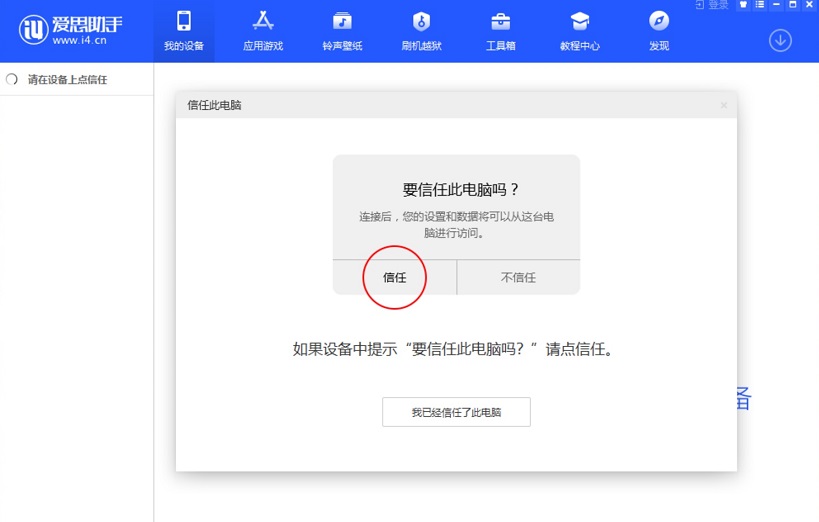Viewport: 819px width, 522px height.
Task: Open the 教程中心 tutorial center
Action: click(x=579, y=31)
